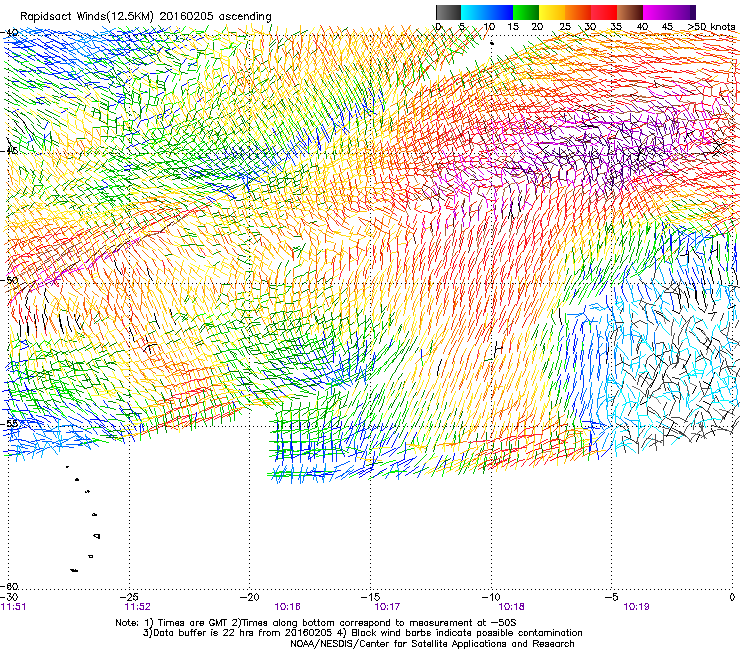Click the purple '10:17' time label
The image size is (740, 650).
click(387, 607)
